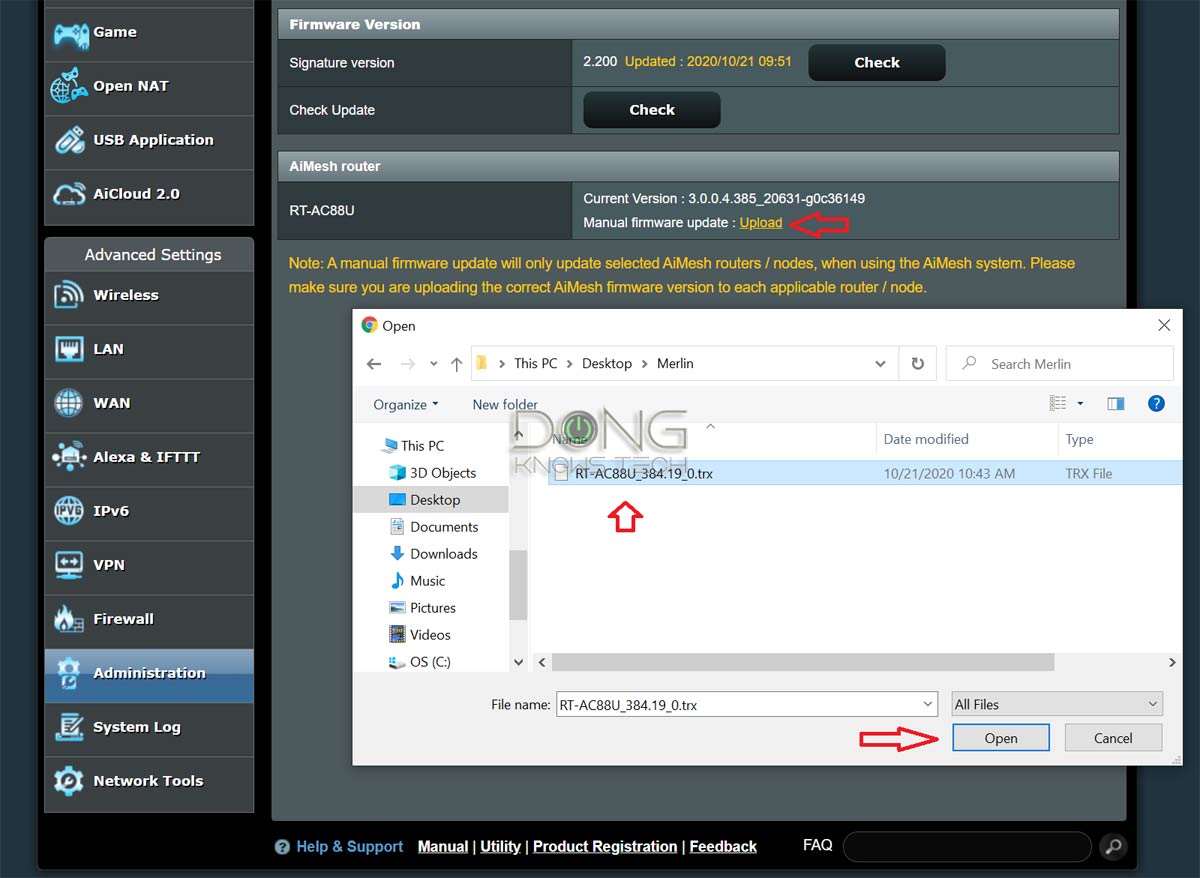The image size is (1200, 878).
Task: Click the Open button
Action: 1001,738
